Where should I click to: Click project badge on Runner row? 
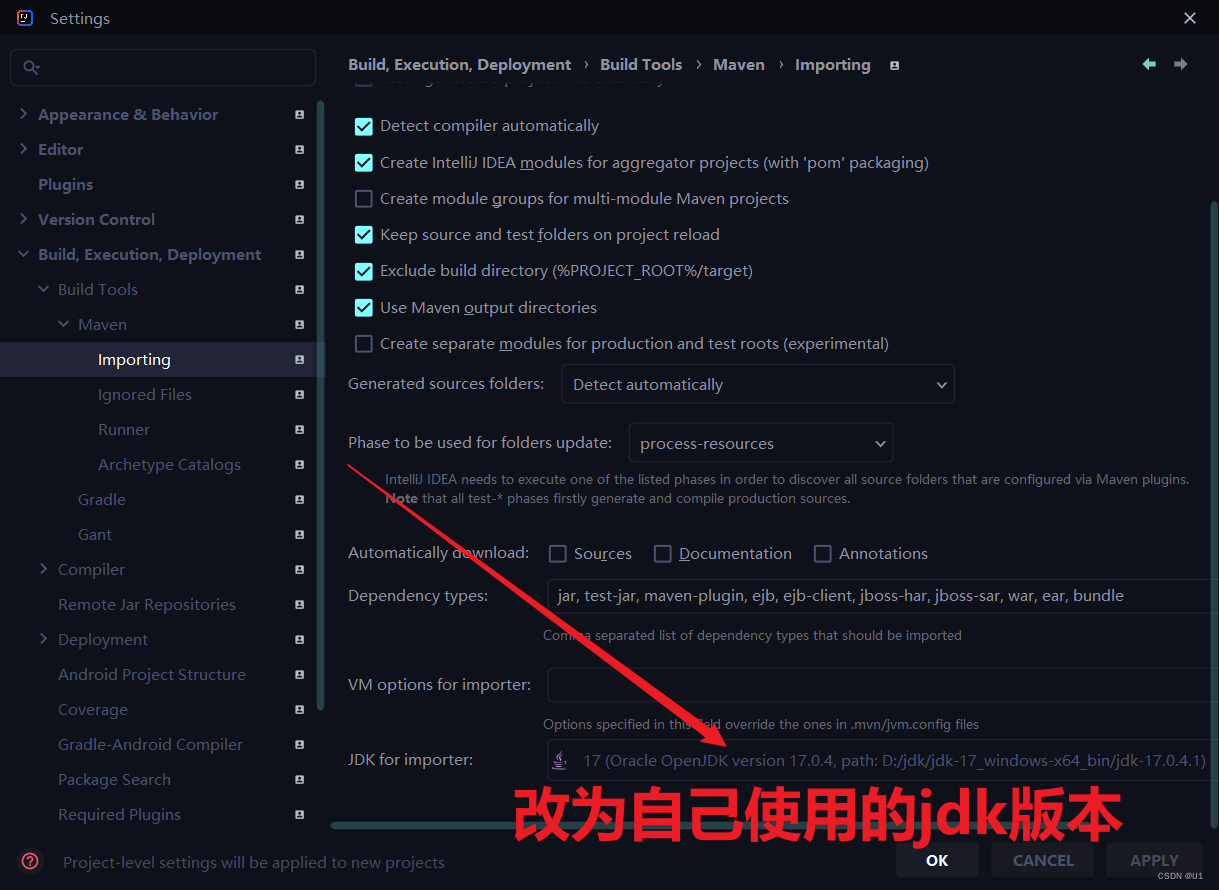point(299,430)
